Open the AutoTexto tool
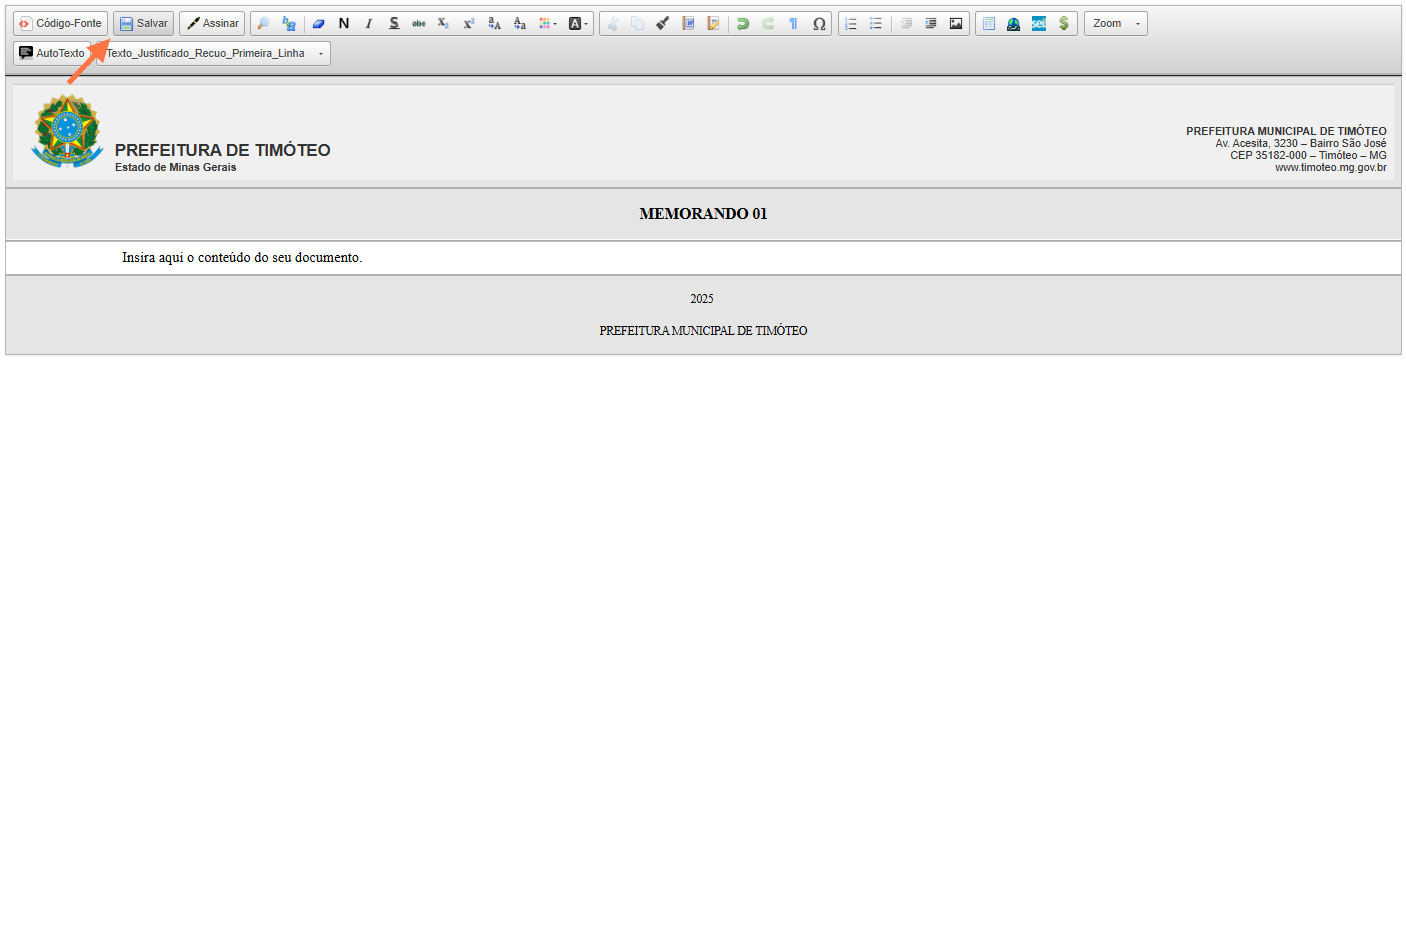Viewport: 1406px width, 942px height. 51,53
